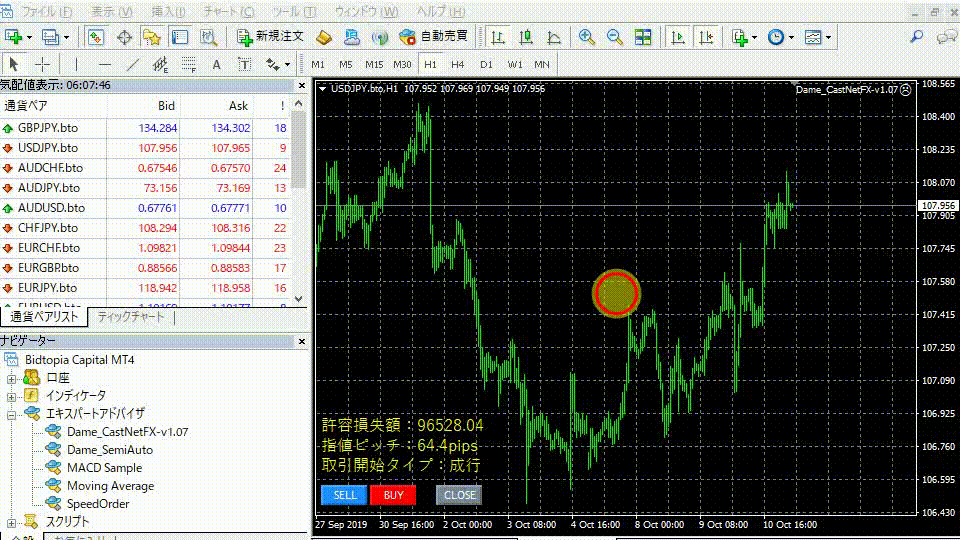The height and width of the screenshot is (540, 960).
Task: Open the profiles dropdown arrow
Action: pyautogui.click(x=66, y=37)
